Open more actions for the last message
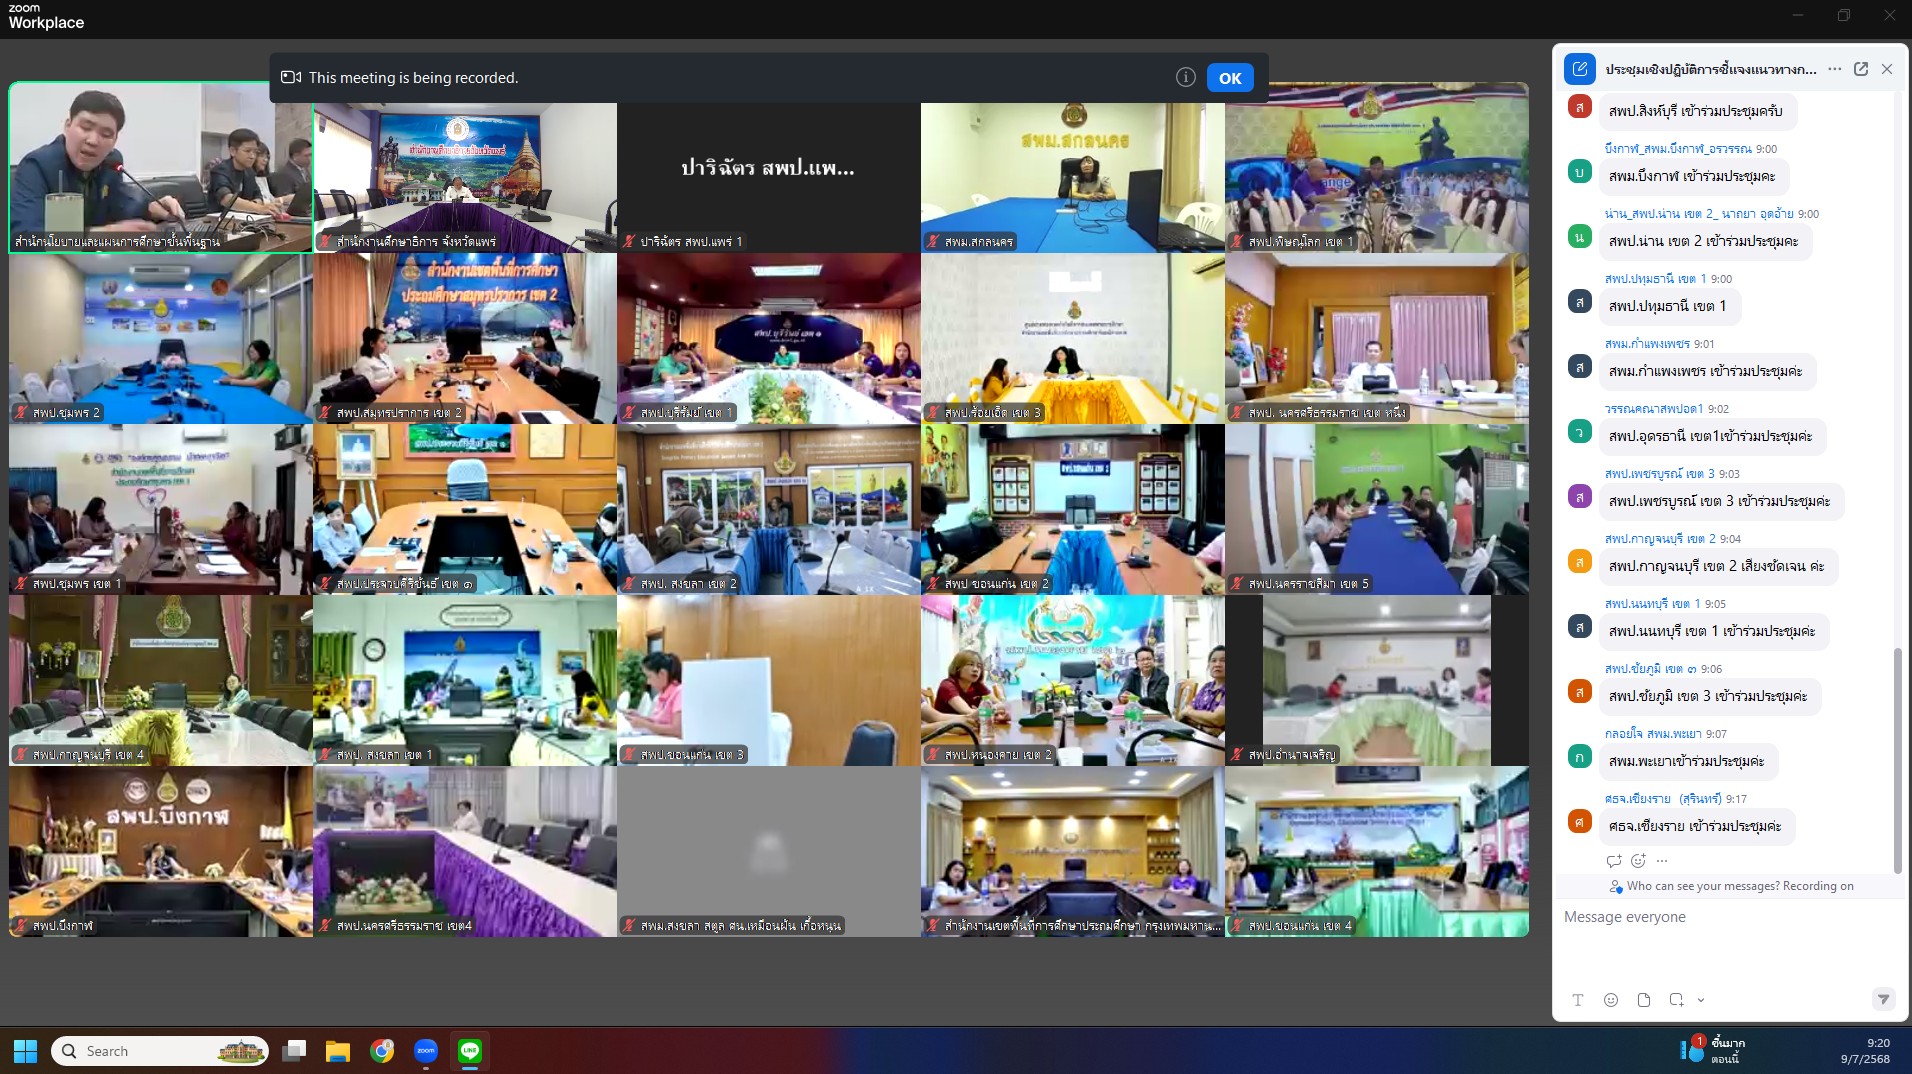This screenshot has width=1912, height=1074. (1662, 861)
